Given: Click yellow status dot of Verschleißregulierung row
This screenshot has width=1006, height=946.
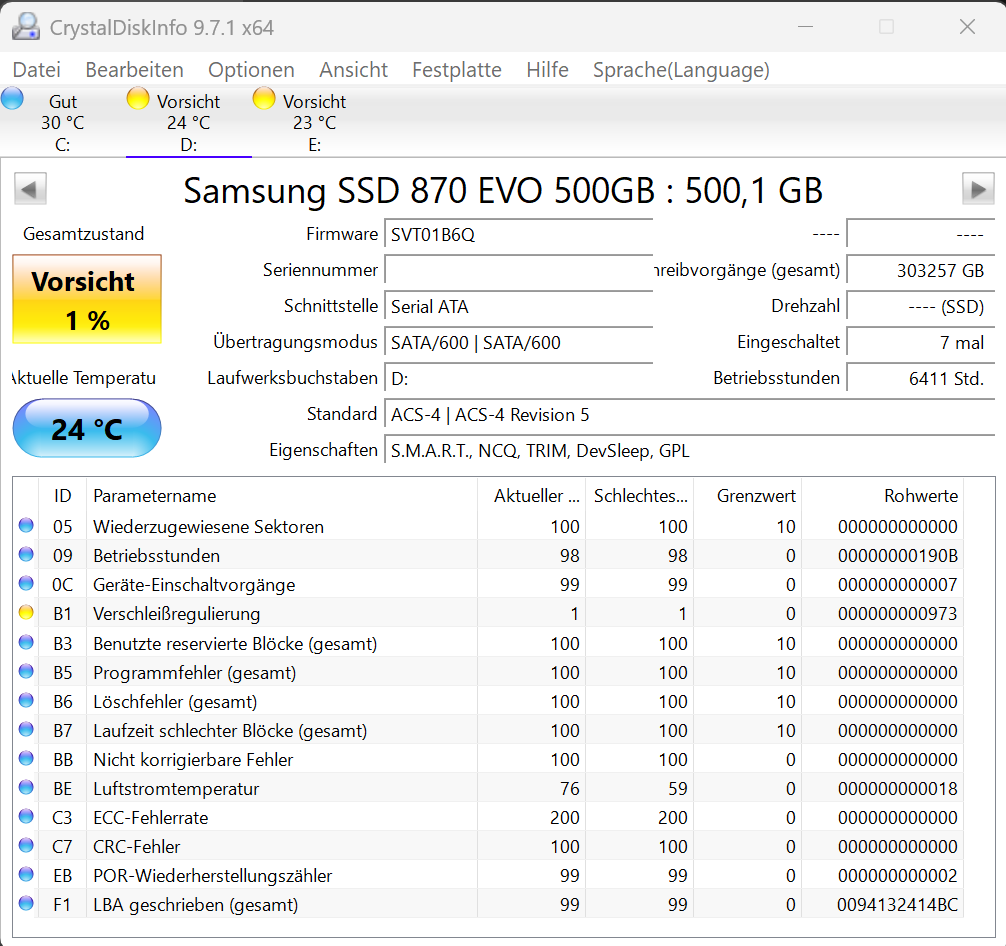Looking at the screenshot, I should tap(26, 612).
